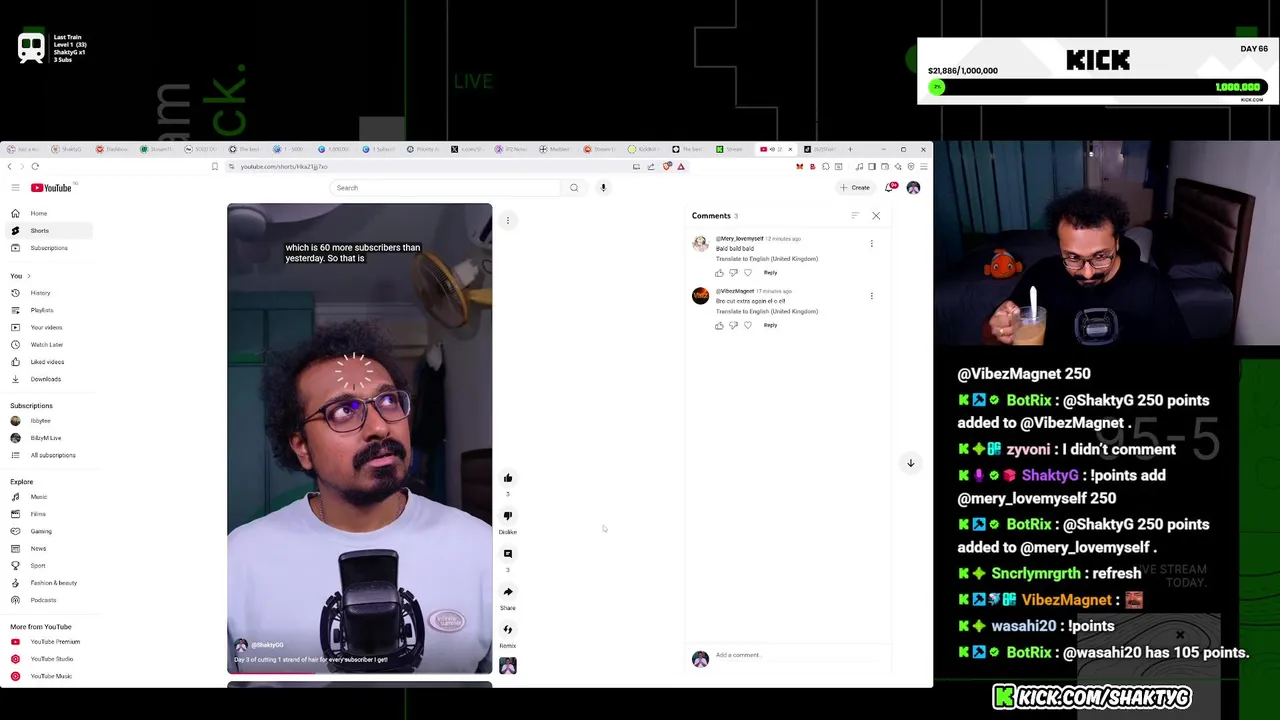Open YouTube notifications bell
This screenshot has height=720, width=1280.
point(890,188)
